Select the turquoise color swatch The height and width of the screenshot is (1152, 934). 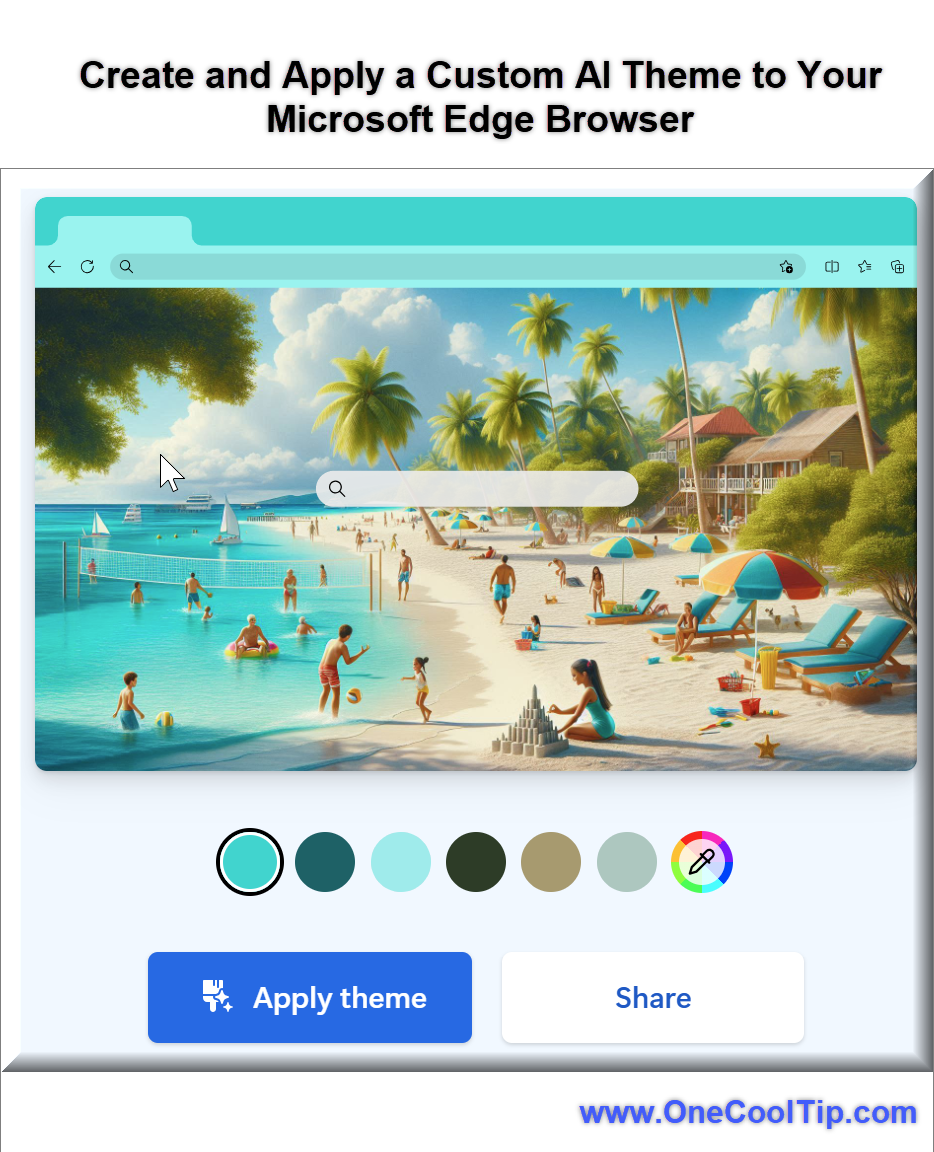(250, 862)
